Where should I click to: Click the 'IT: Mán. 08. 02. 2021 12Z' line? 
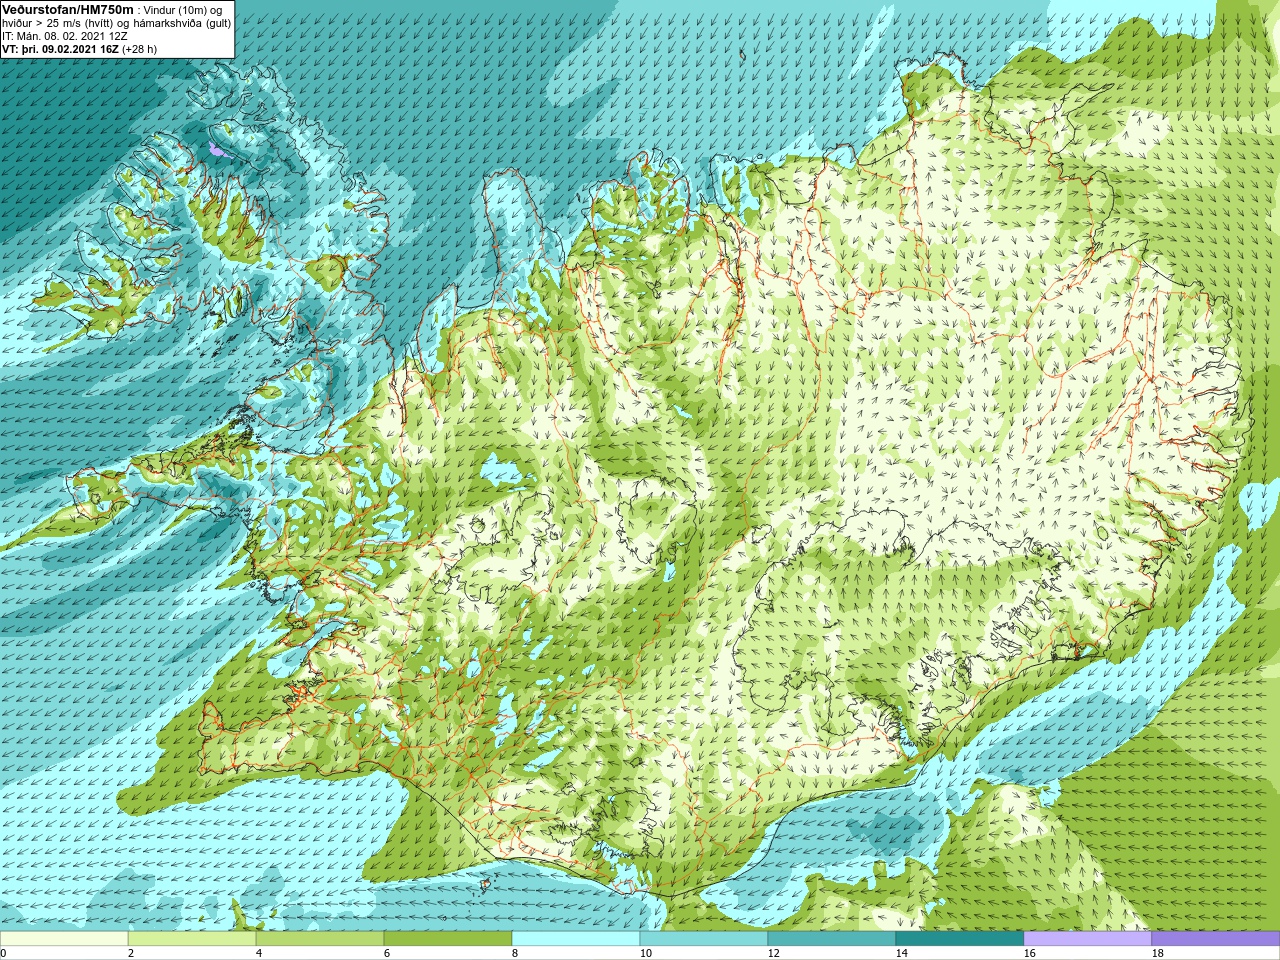coord(65,36)
